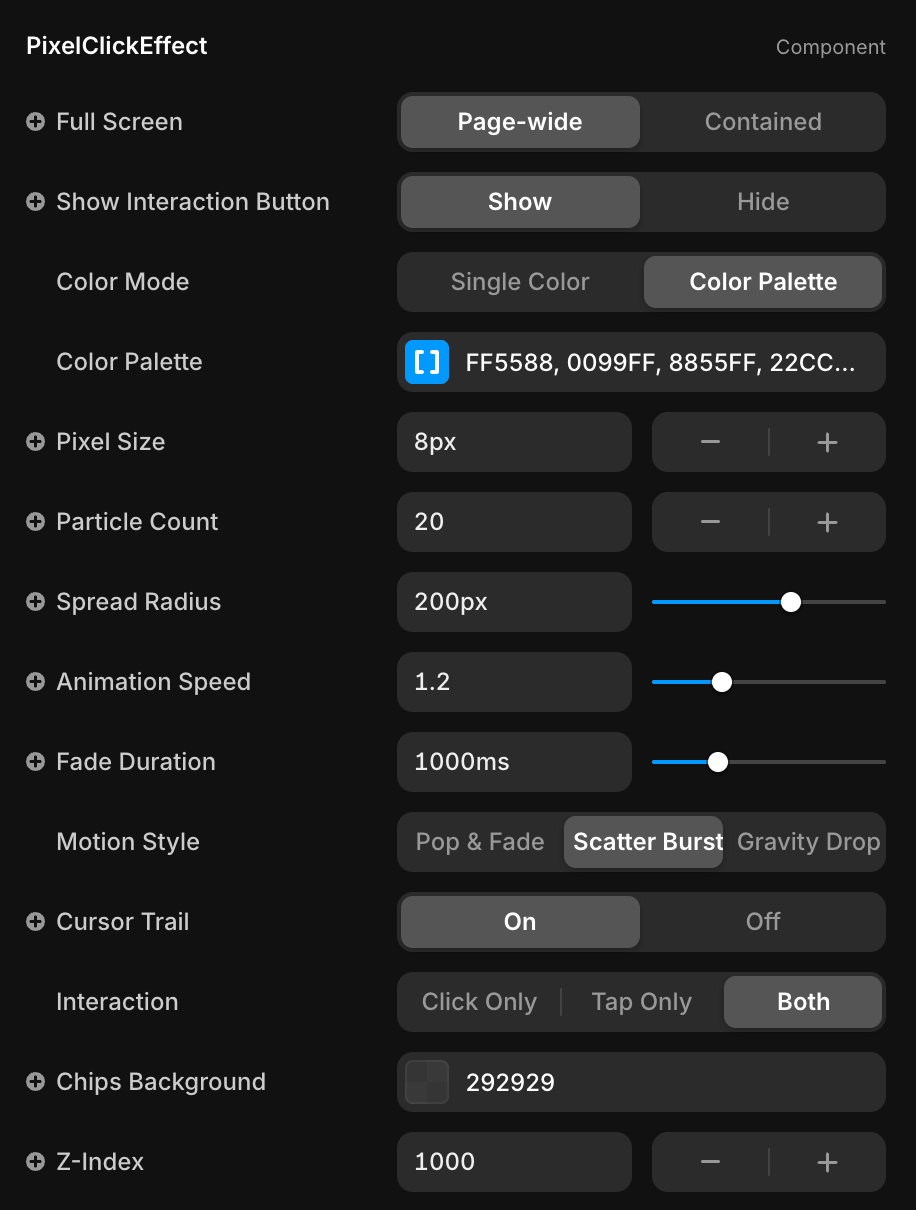Click the plus icon next to Pixel Size
This screenshot has width=916, height=1210.
pyautogui.click(x=35, y=442)
